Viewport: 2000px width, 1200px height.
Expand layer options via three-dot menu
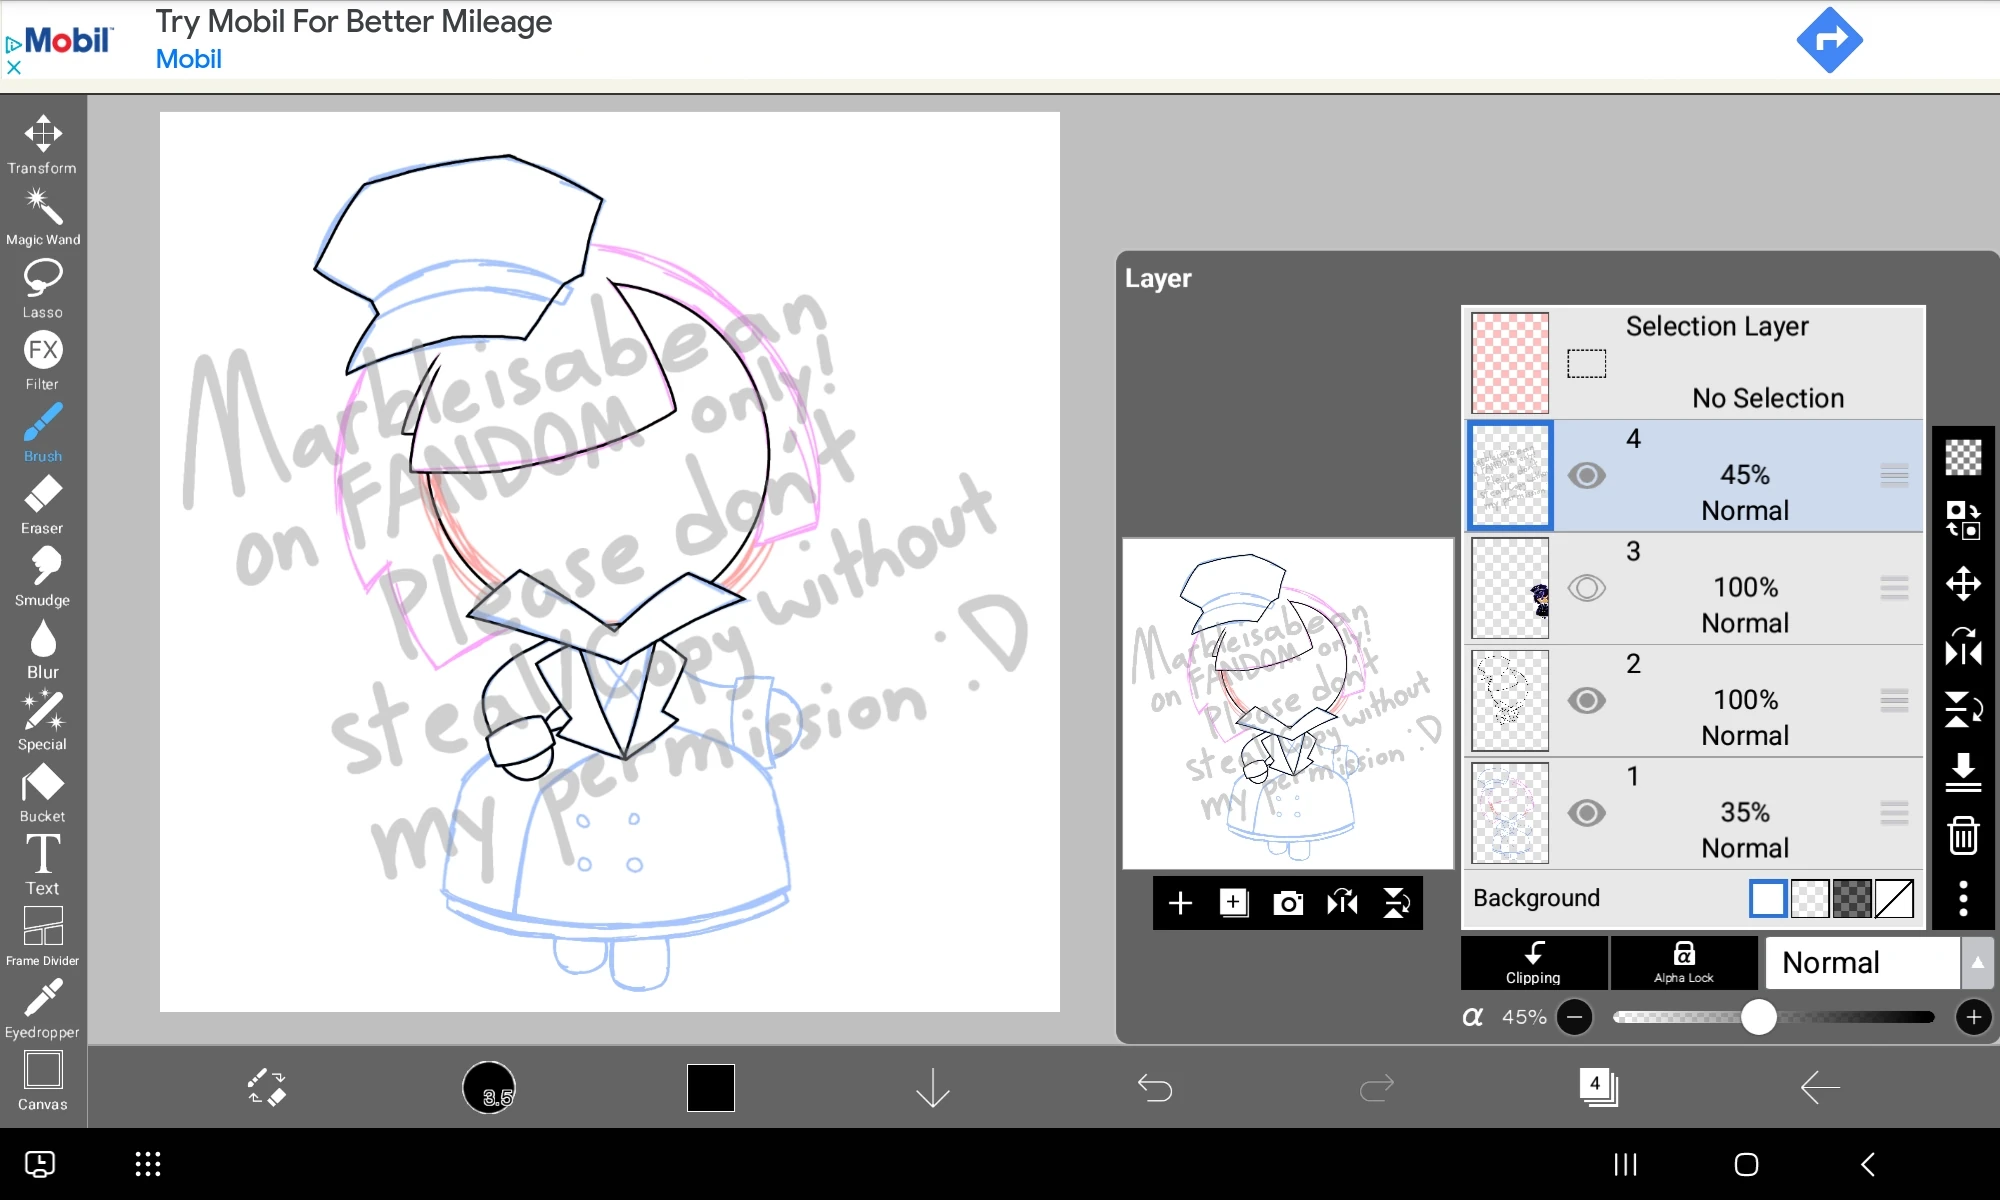pyautogui.click(x=1963, y=898)
